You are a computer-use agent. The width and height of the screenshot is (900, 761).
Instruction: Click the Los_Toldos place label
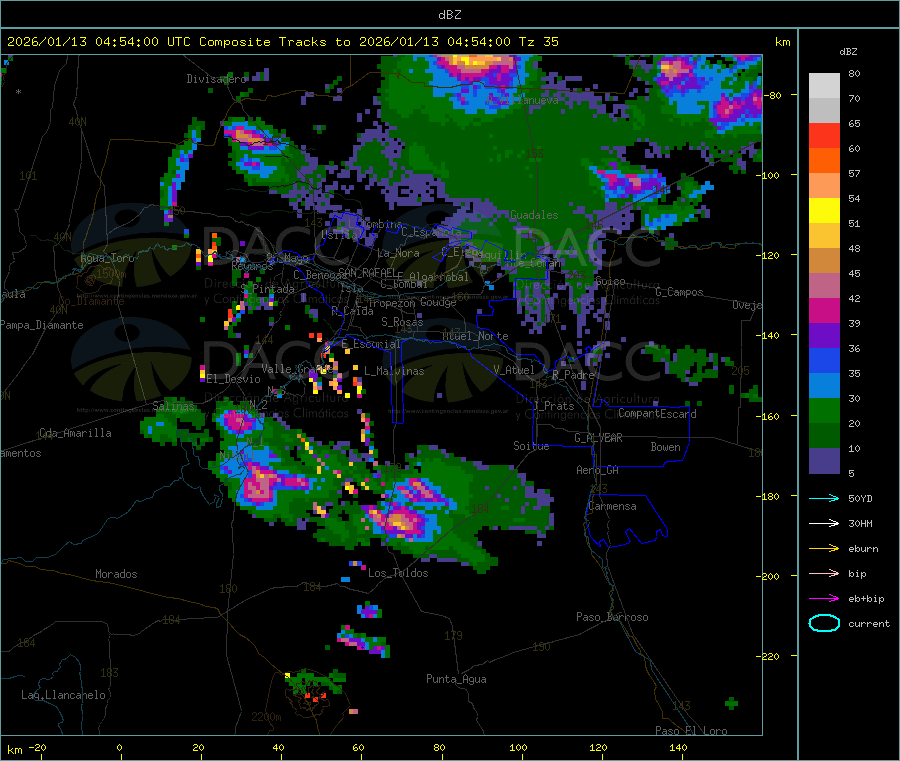[398, 573]
